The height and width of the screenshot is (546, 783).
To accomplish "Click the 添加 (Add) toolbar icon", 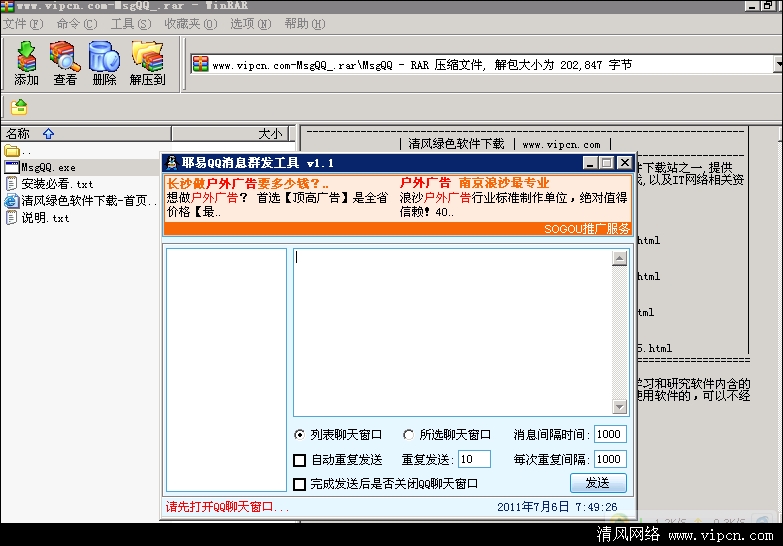I will tap(26, 63).
